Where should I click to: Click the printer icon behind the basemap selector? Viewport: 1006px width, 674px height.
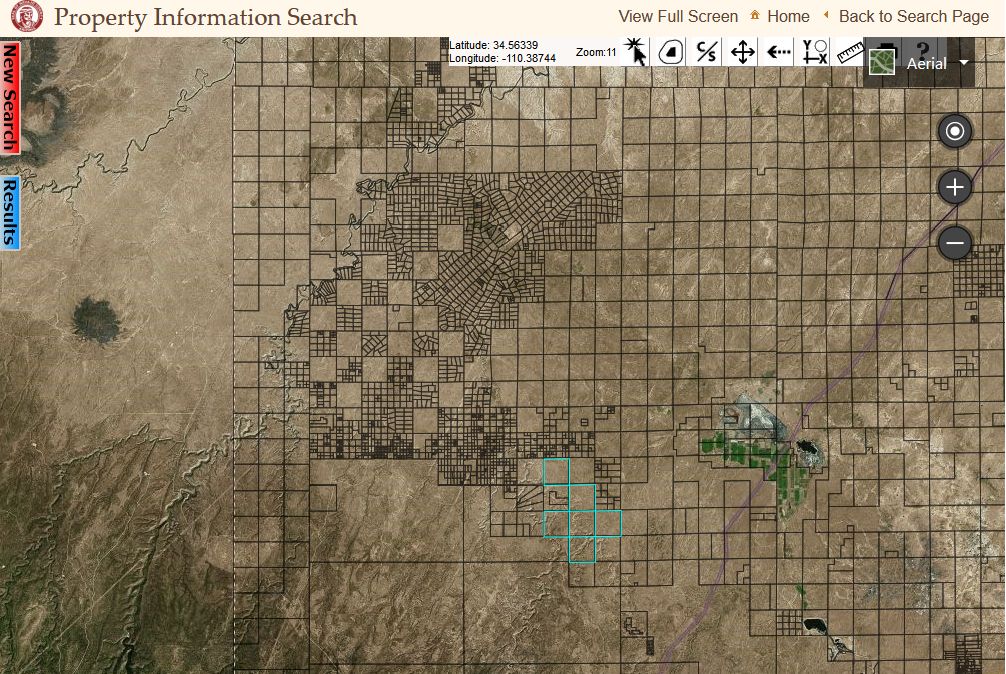coord(887,45)
